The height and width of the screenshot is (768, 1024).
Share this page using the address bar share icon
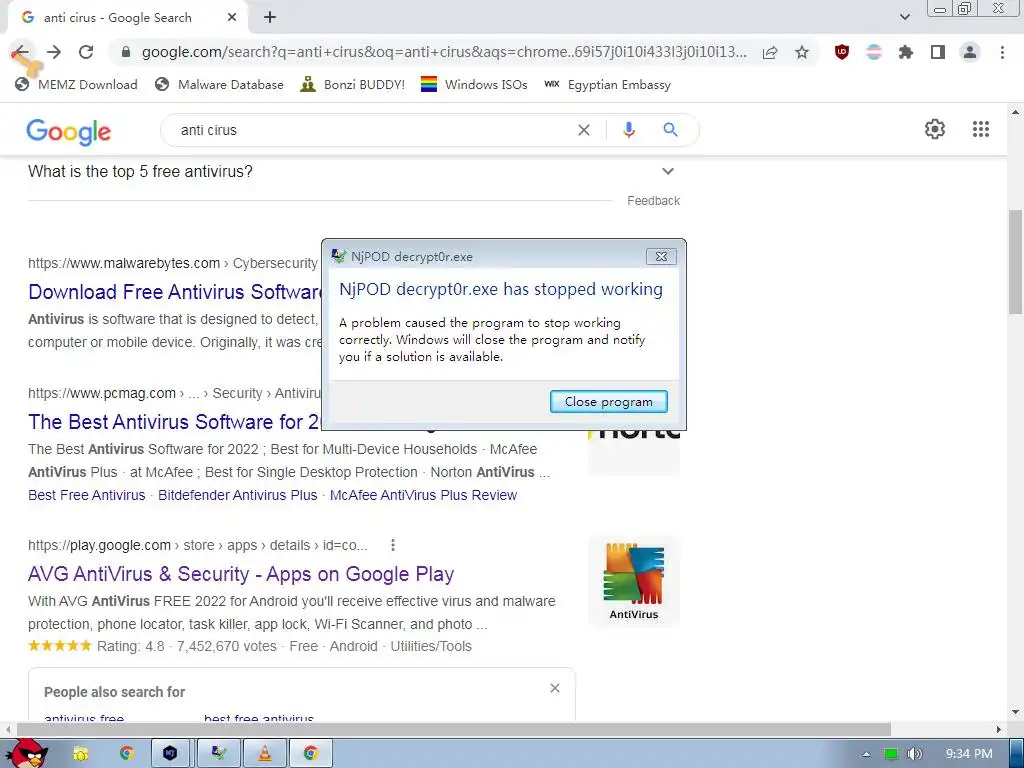point(770,53)
